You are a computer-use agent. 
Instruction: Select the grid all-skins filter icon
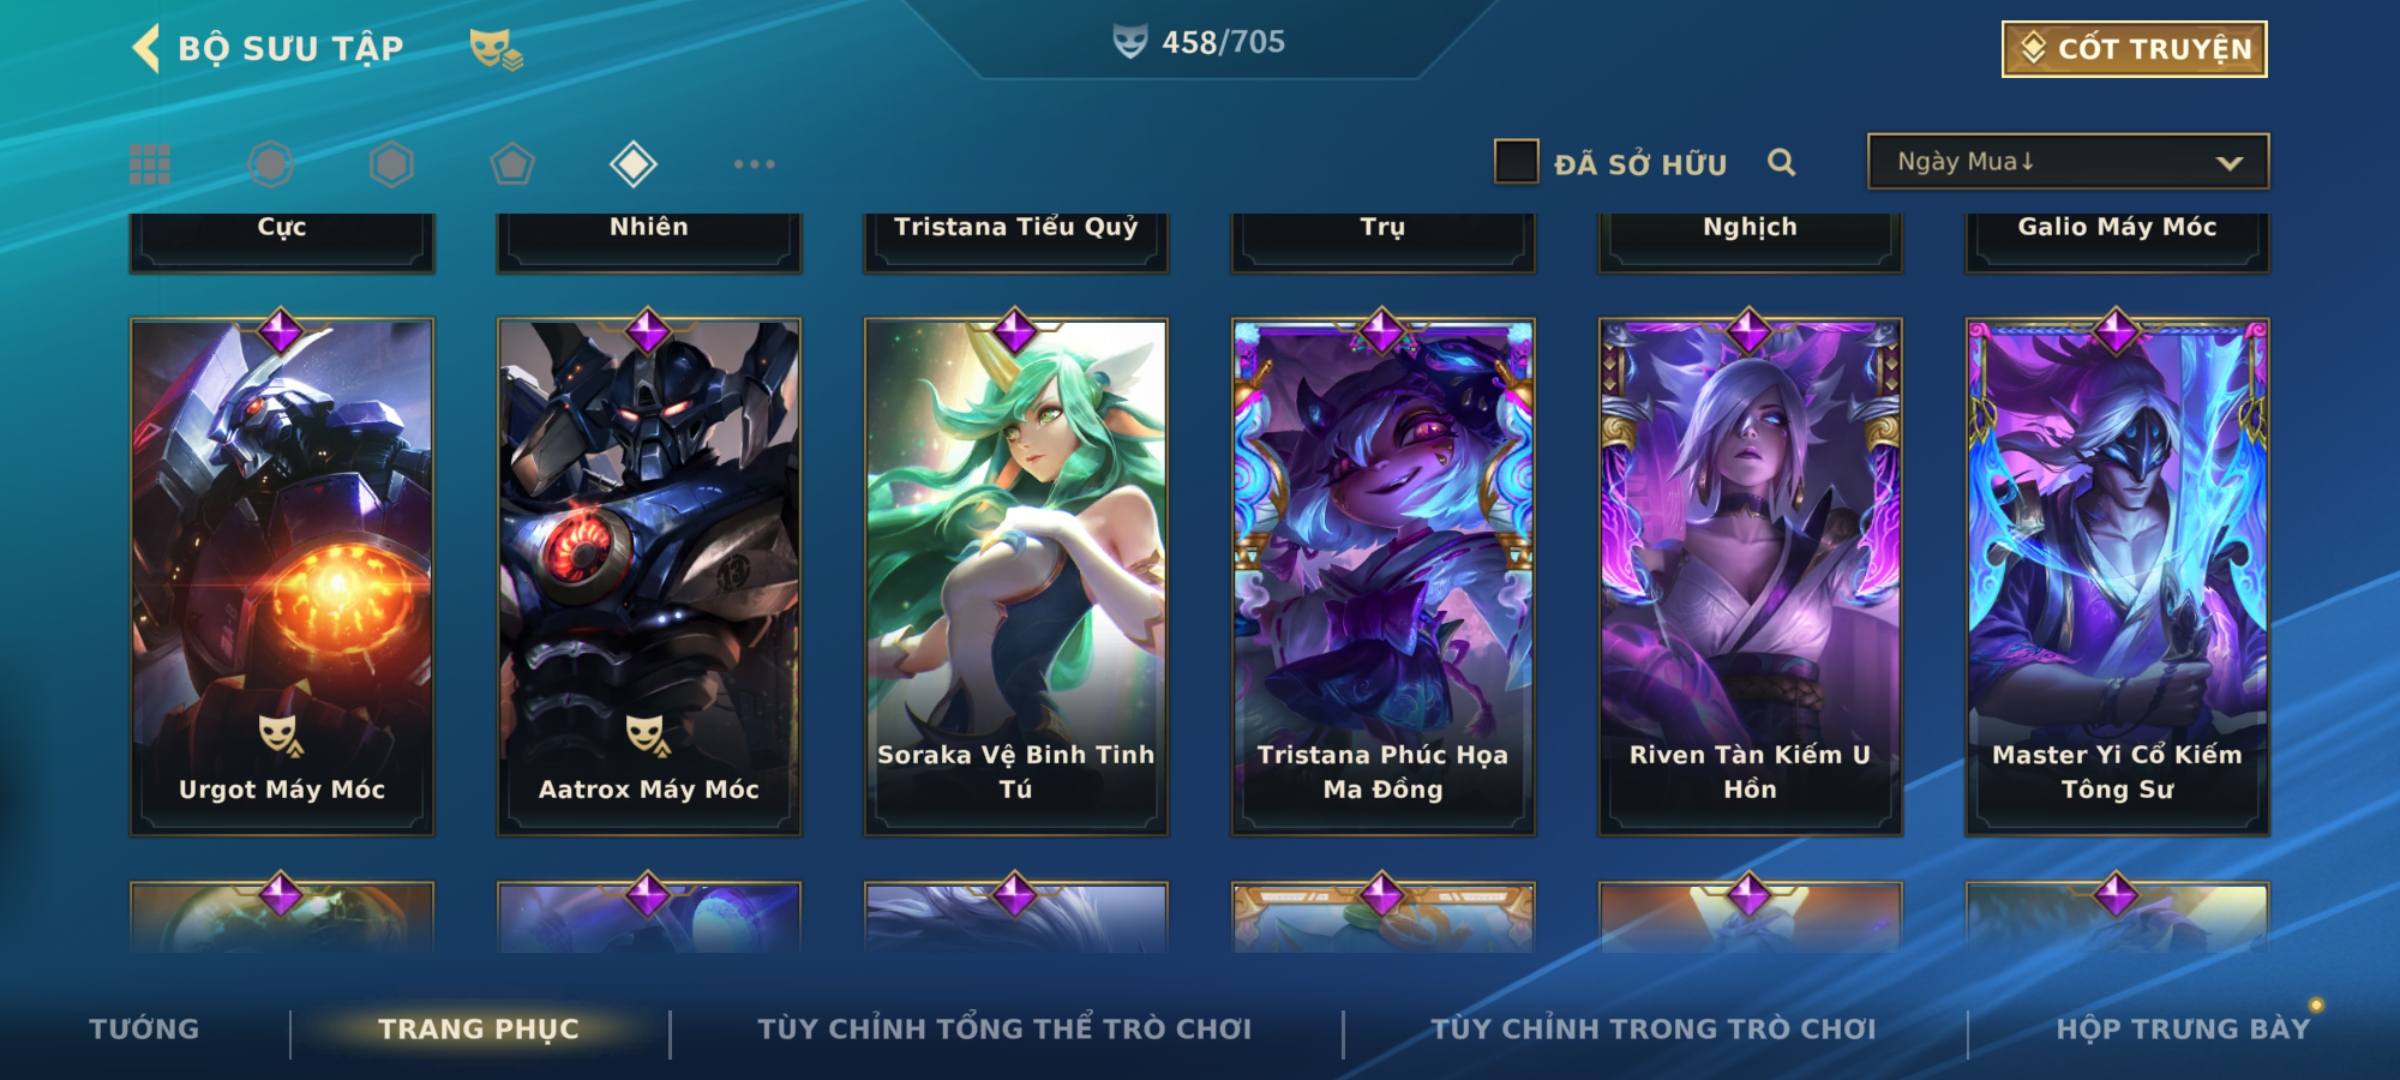coord(150,164)
